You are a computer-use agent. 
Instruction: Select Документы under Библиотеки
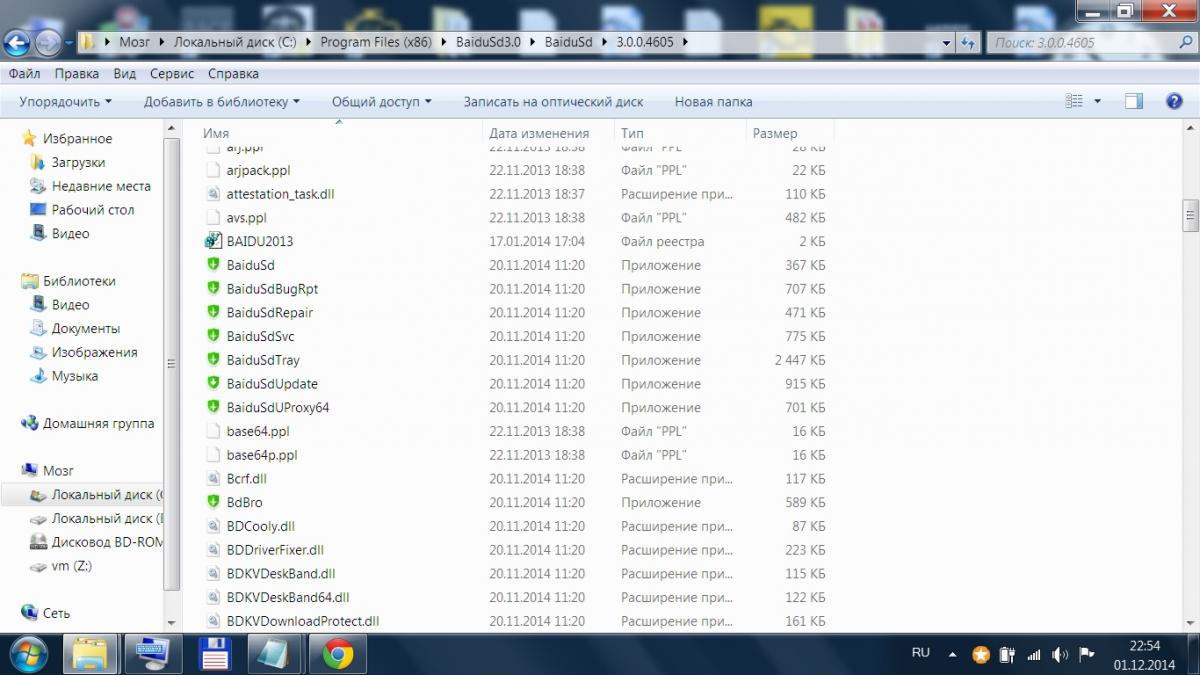(86, 328)
